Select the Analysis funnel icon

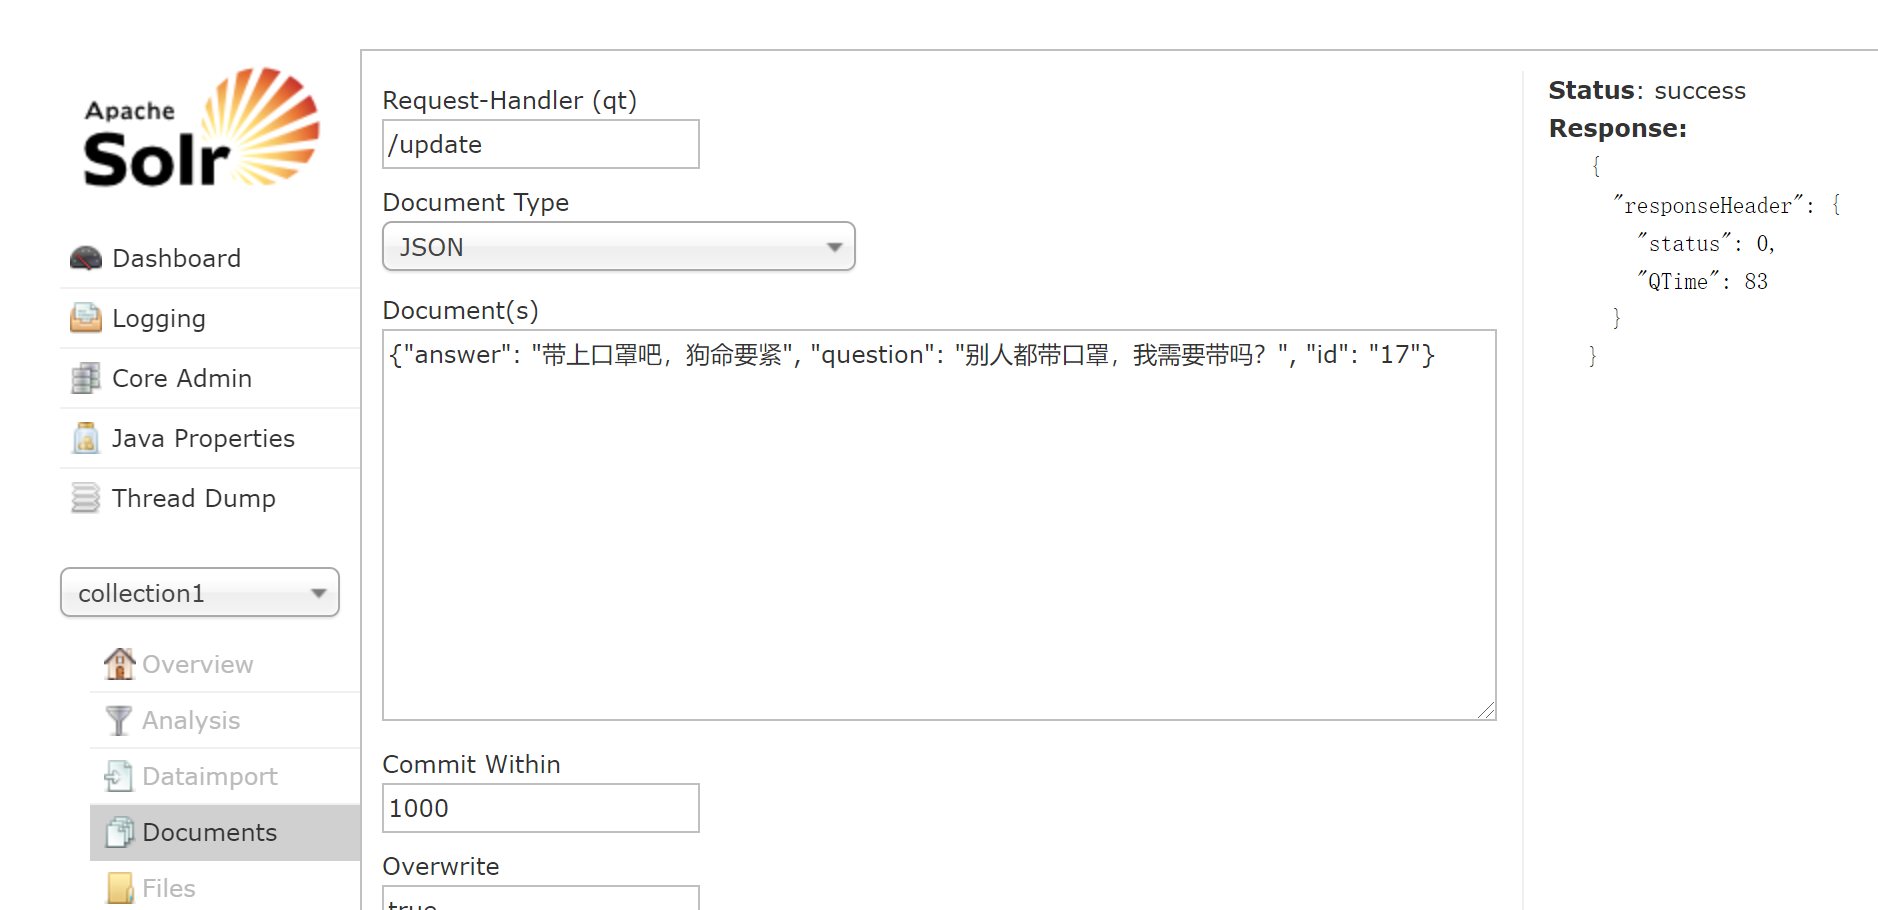[x=117, y=720]
